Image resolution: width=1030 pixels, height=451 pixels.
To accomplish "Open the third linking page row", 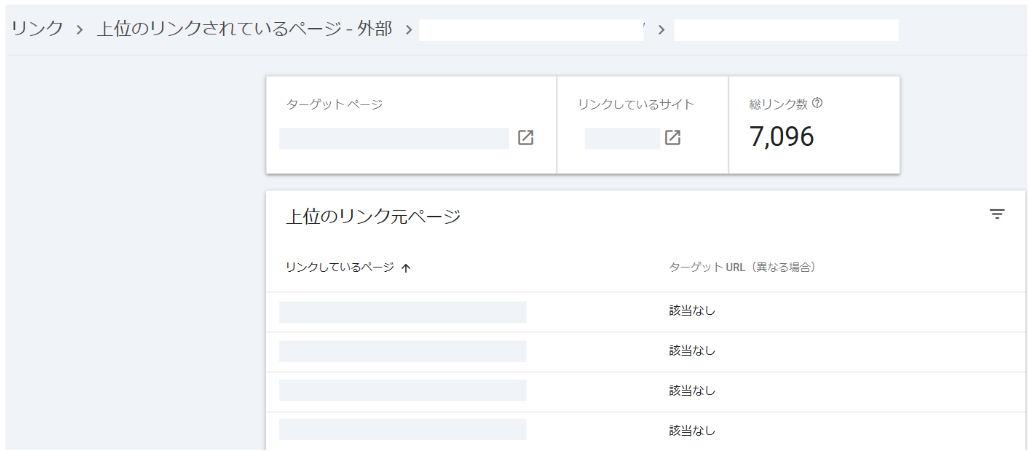I will tap(402, 390).
